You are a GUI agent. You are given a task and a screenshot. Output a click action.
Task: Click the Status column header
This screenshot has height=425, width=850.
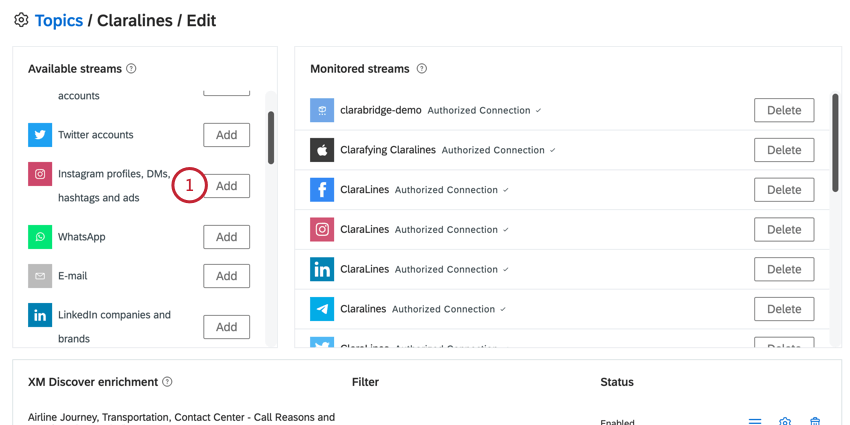(x=617, y=382)
